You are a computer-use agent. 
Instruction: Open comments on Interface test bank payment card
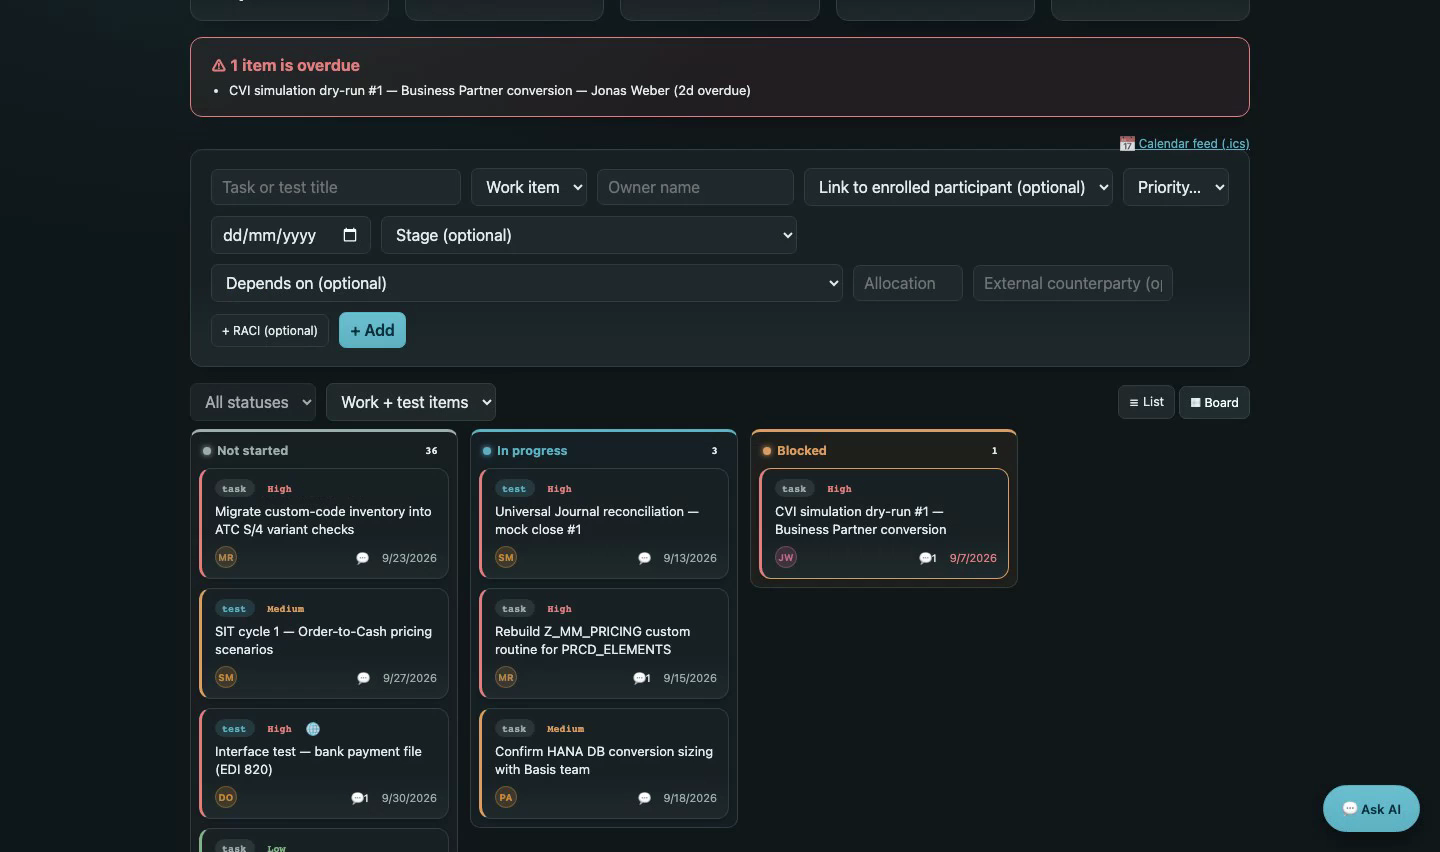[x=360, y=798]
